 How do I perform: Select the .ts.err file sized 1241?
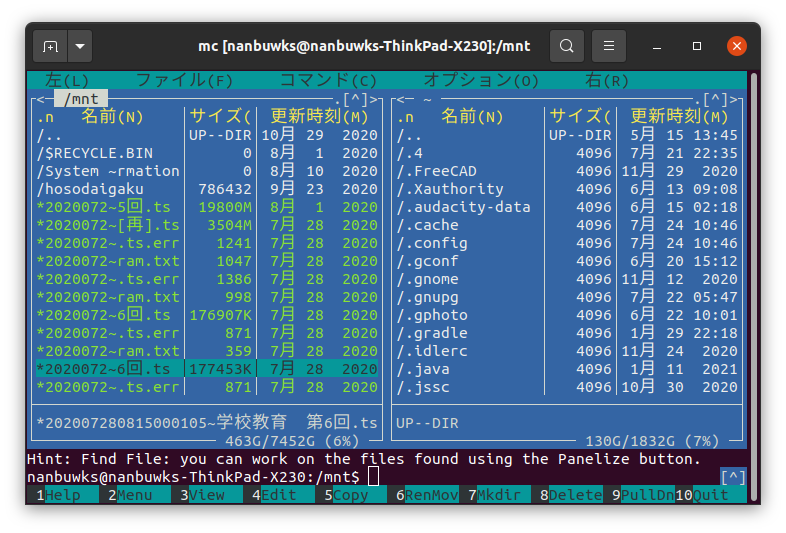click(x=207, y=243)
